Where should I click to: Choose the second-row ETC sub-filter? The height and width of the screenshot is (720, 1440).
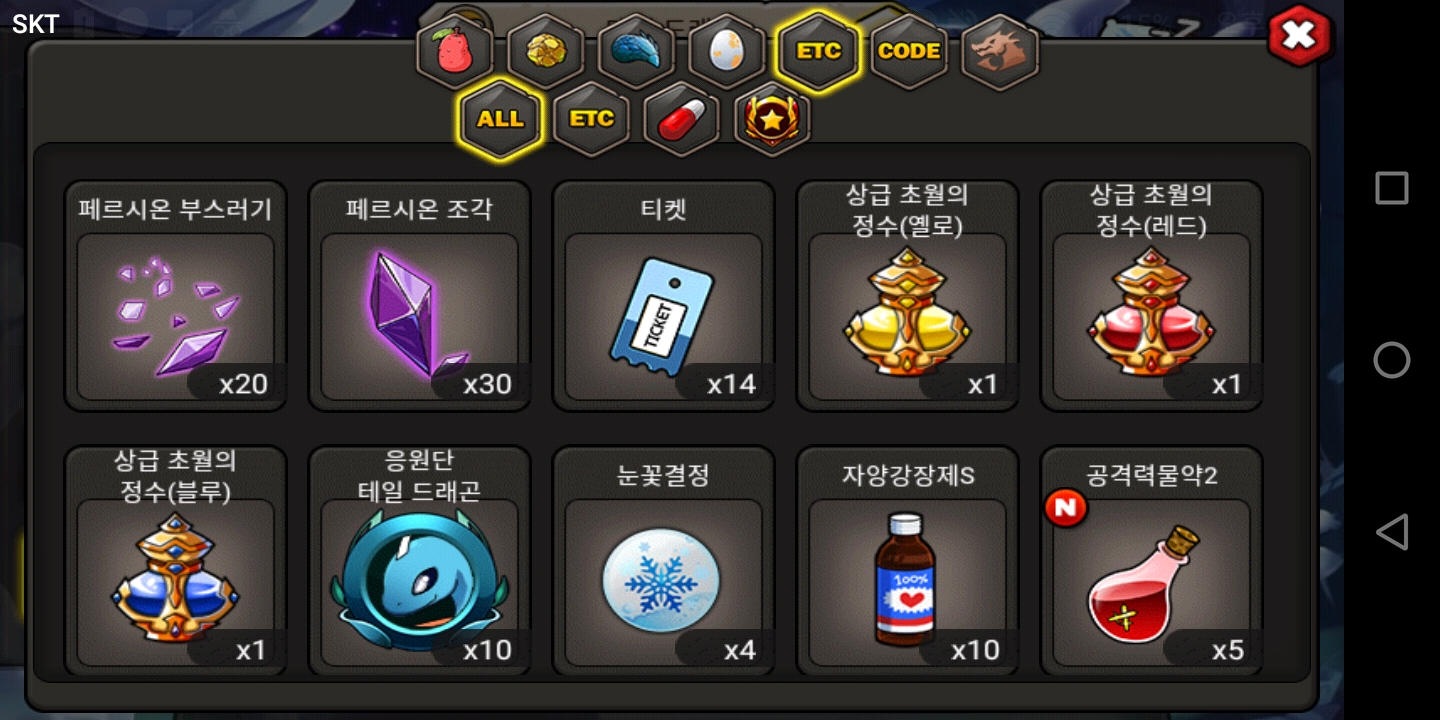coord(591,119)
